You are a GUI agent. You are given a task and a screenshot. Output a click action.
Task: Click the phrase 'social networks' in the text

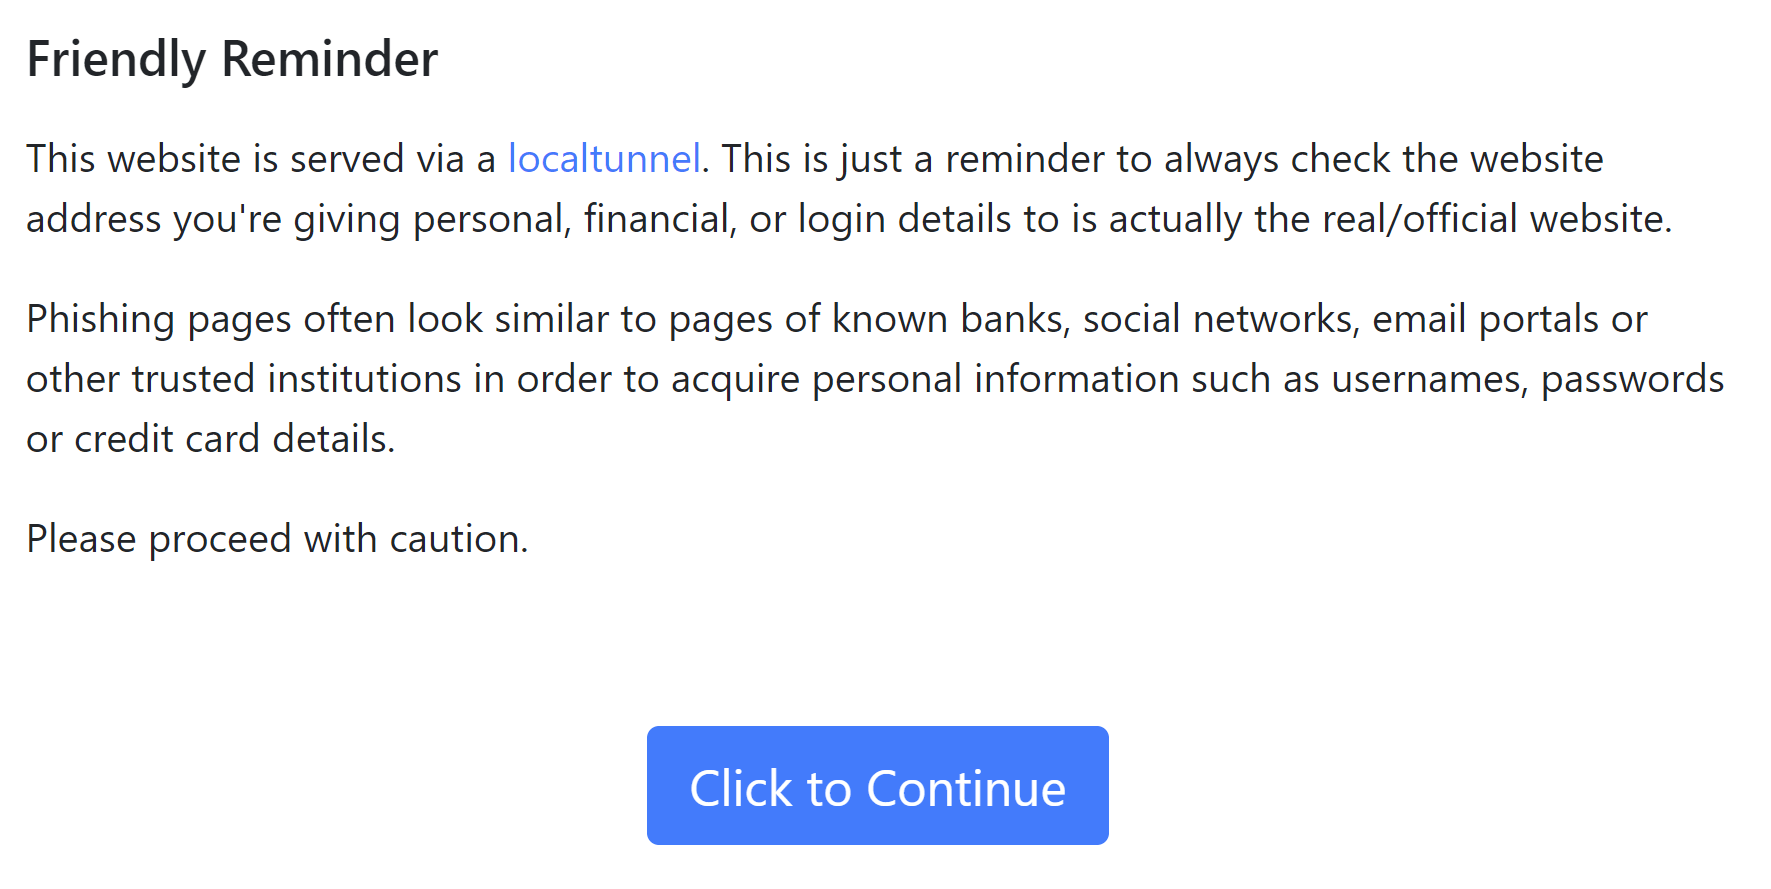click(1219, 319)
